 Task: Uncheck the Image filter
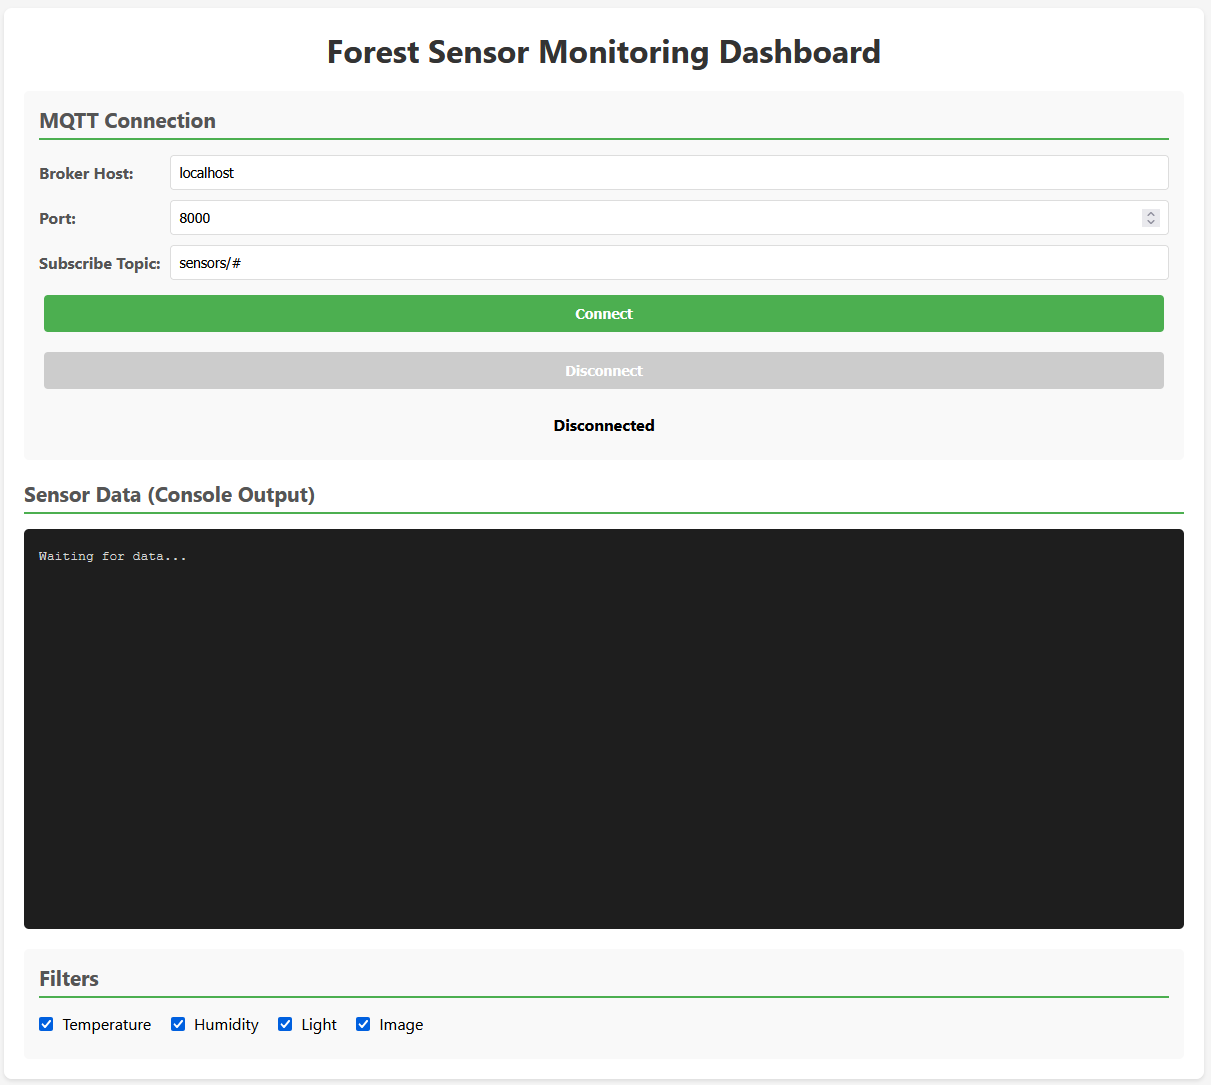(x=363, y=1024)
